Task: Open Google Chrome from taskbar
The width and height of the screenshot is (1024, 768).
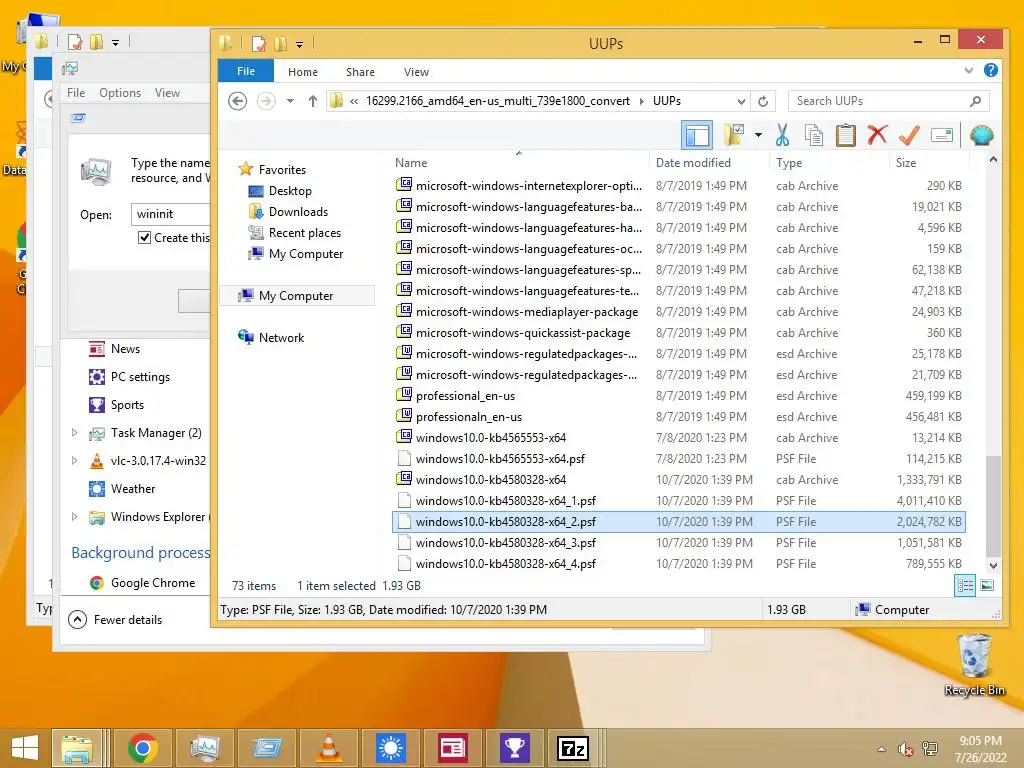Action: pos(142,748)
